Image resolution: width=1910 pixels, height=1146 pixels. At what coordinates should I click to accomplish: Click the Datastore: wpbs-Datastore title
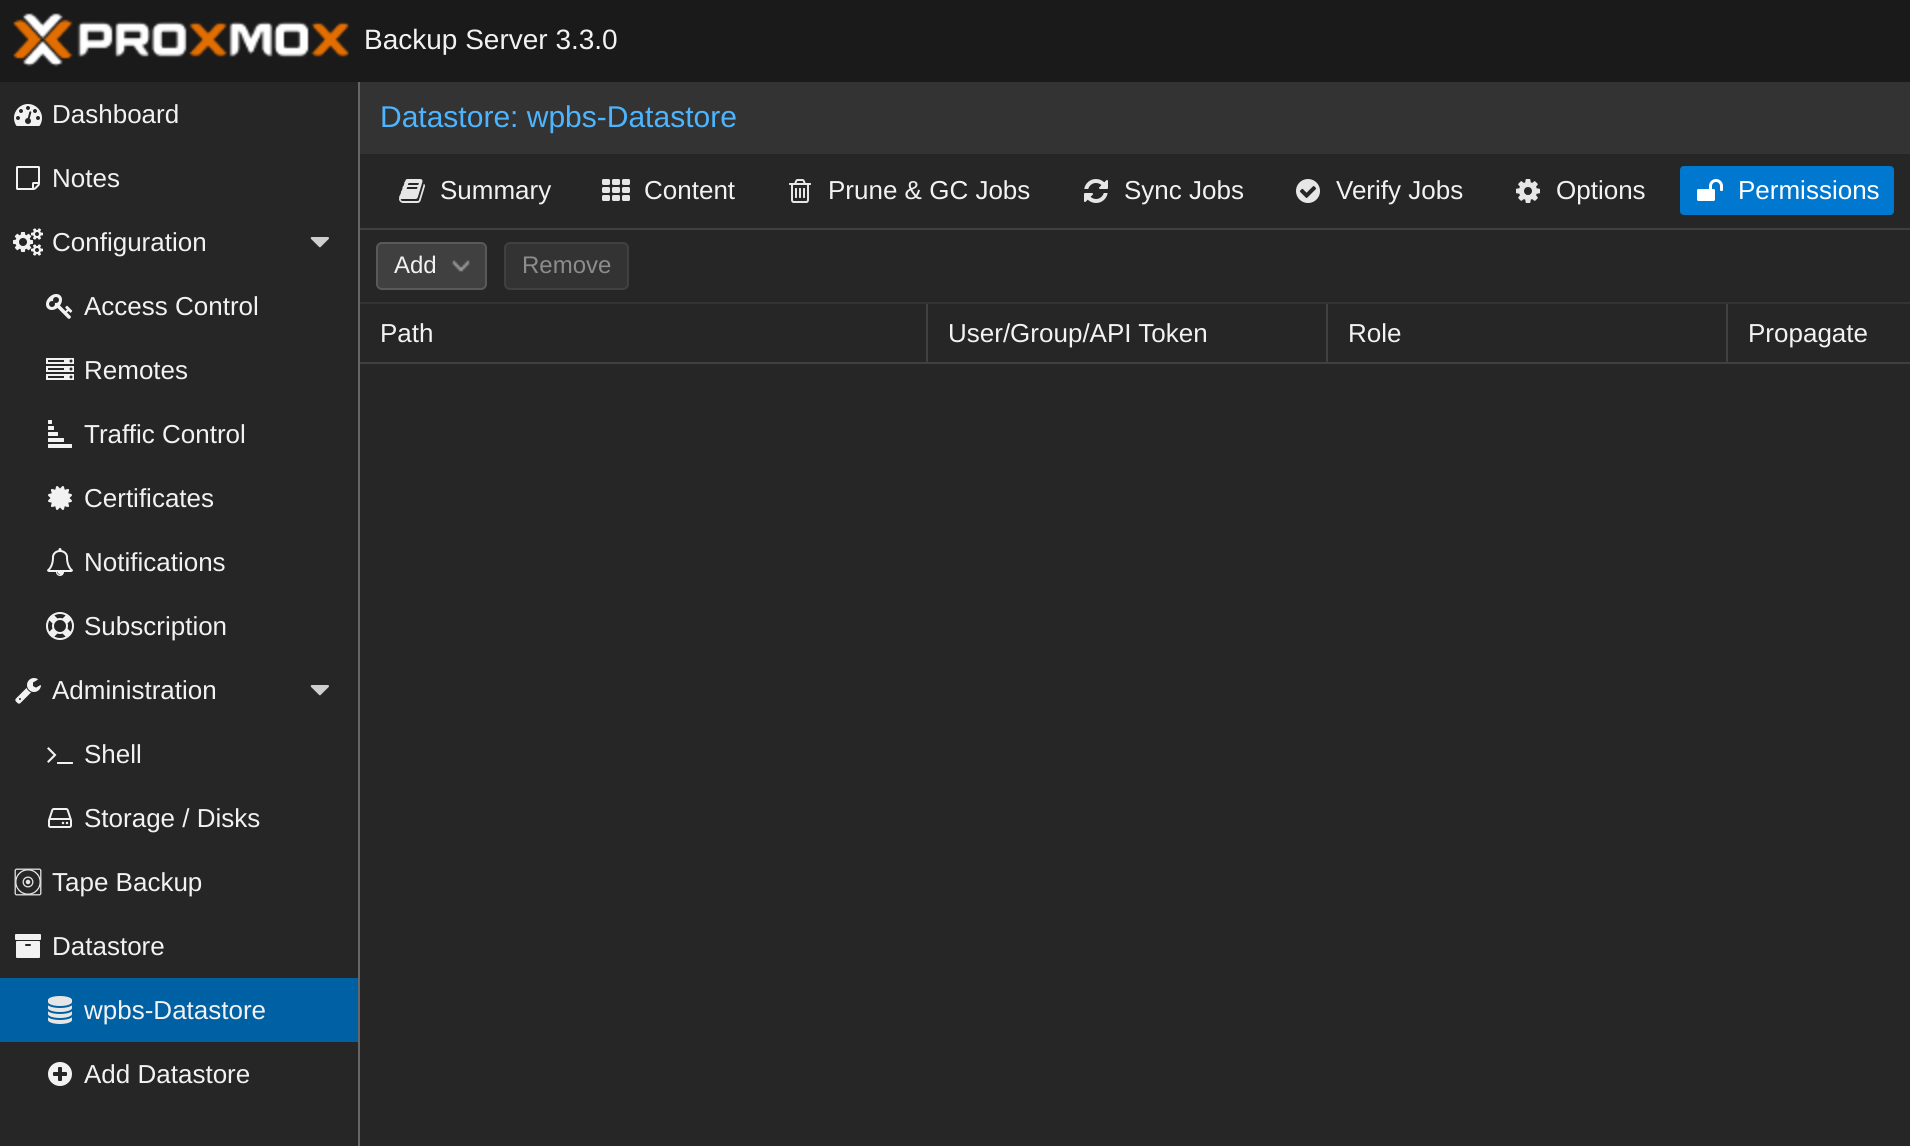point(558,117)
